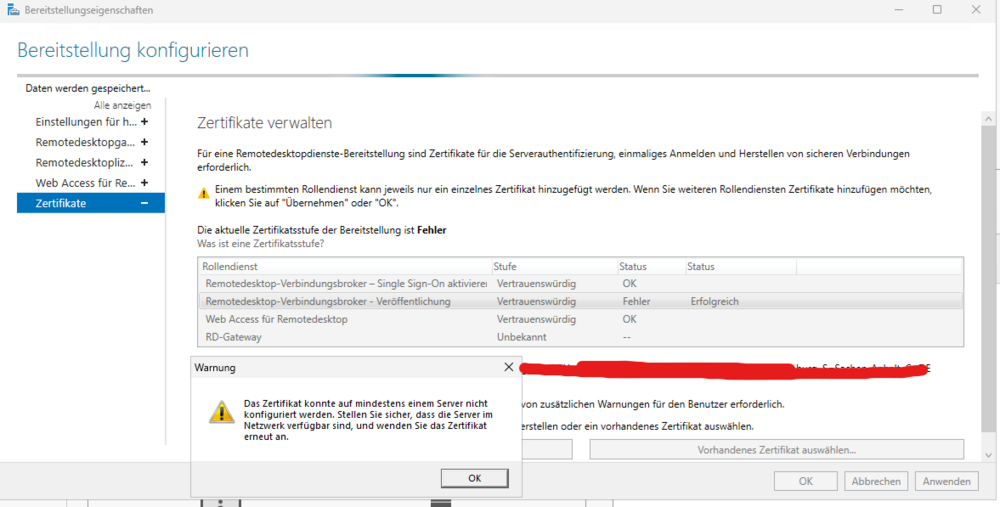Maximize the Bereitstellungseigenschaften window
The image size is (1000, 507).
[937, 10]
